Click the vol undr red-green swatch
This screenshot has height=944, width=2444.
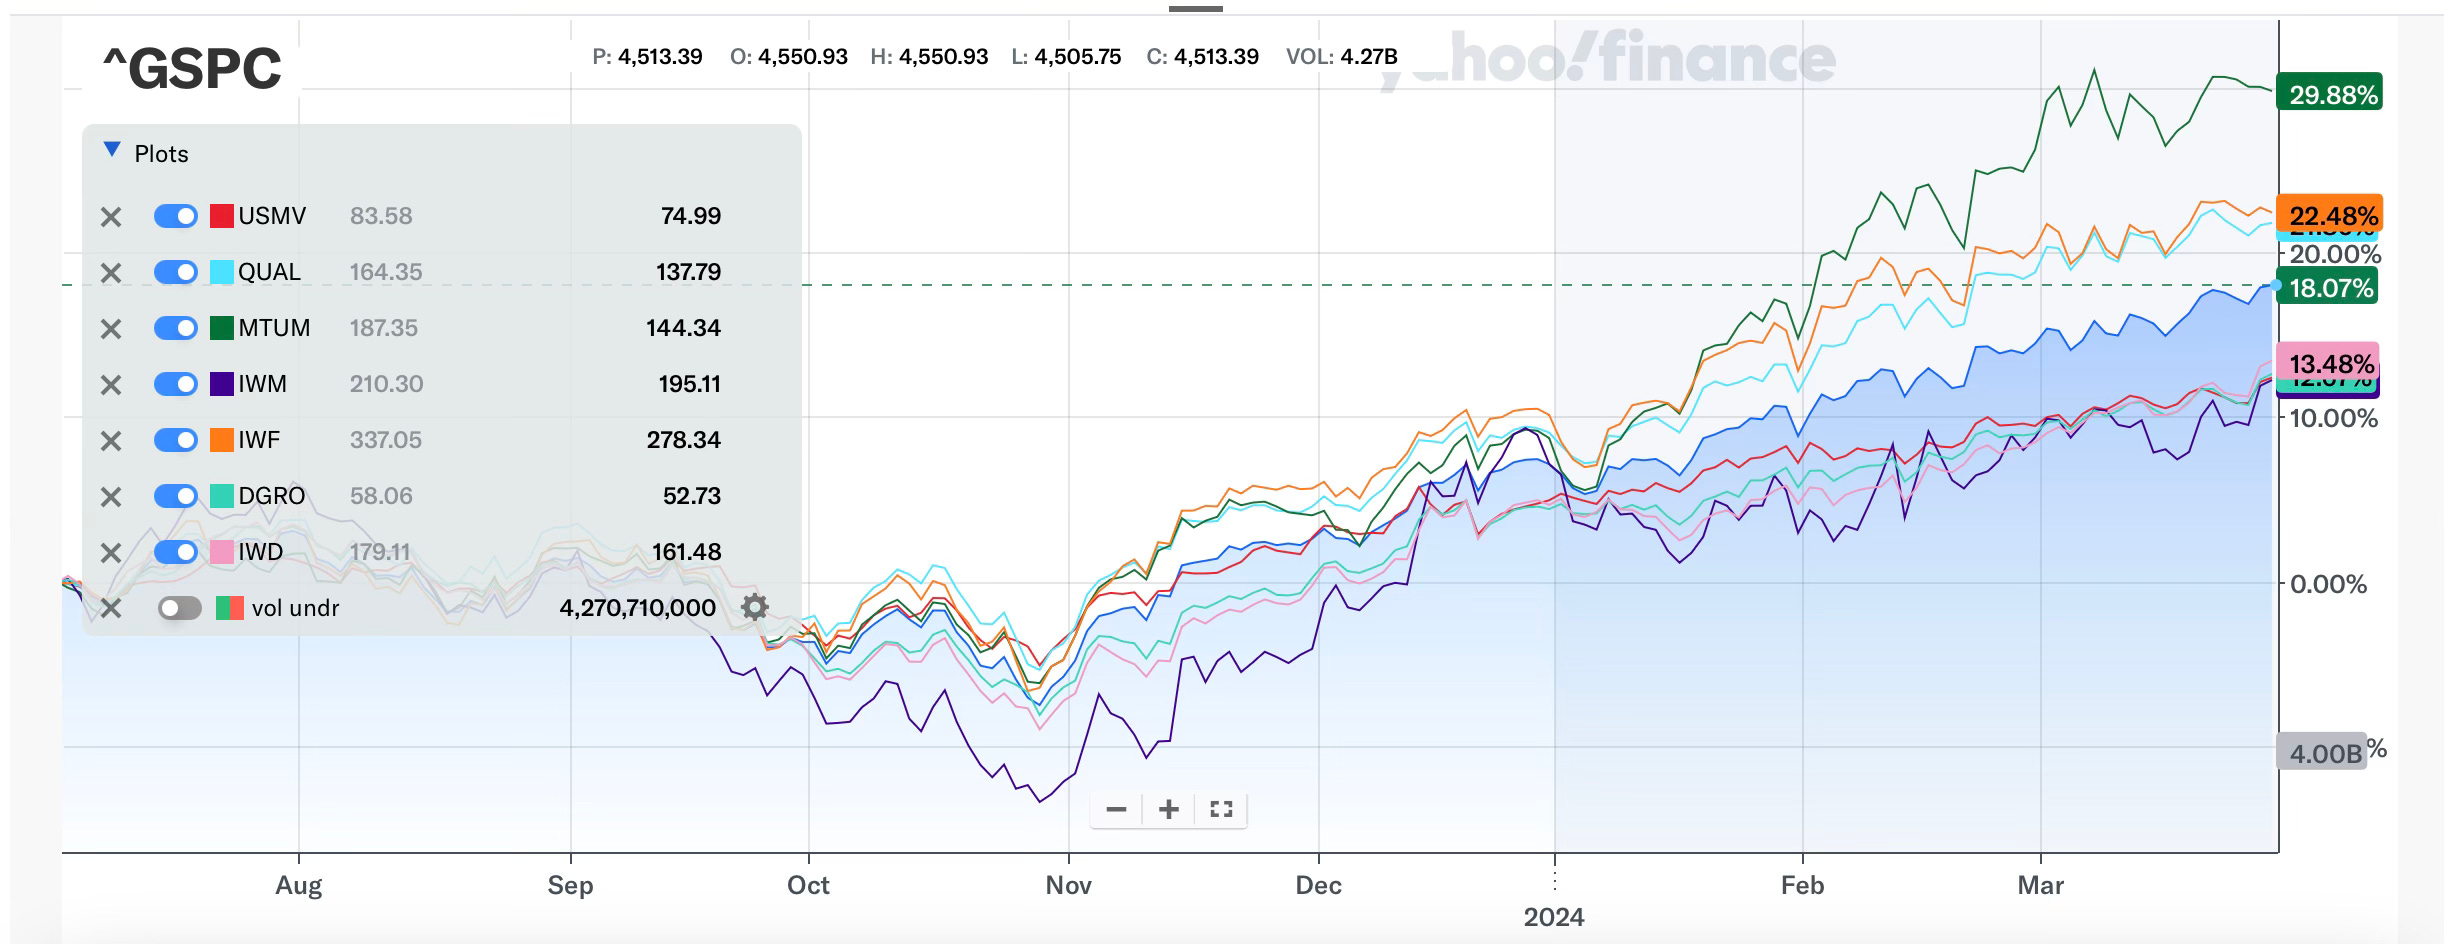coord(230,608)
